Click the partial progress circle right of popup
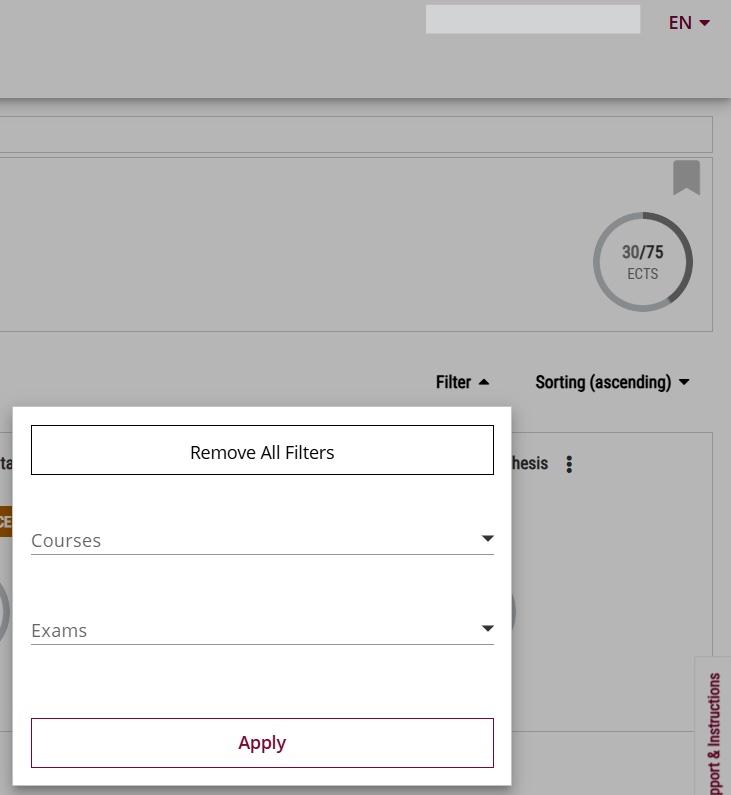The height and width of the screenshot is (795, 731). click(x=514, y=612)
